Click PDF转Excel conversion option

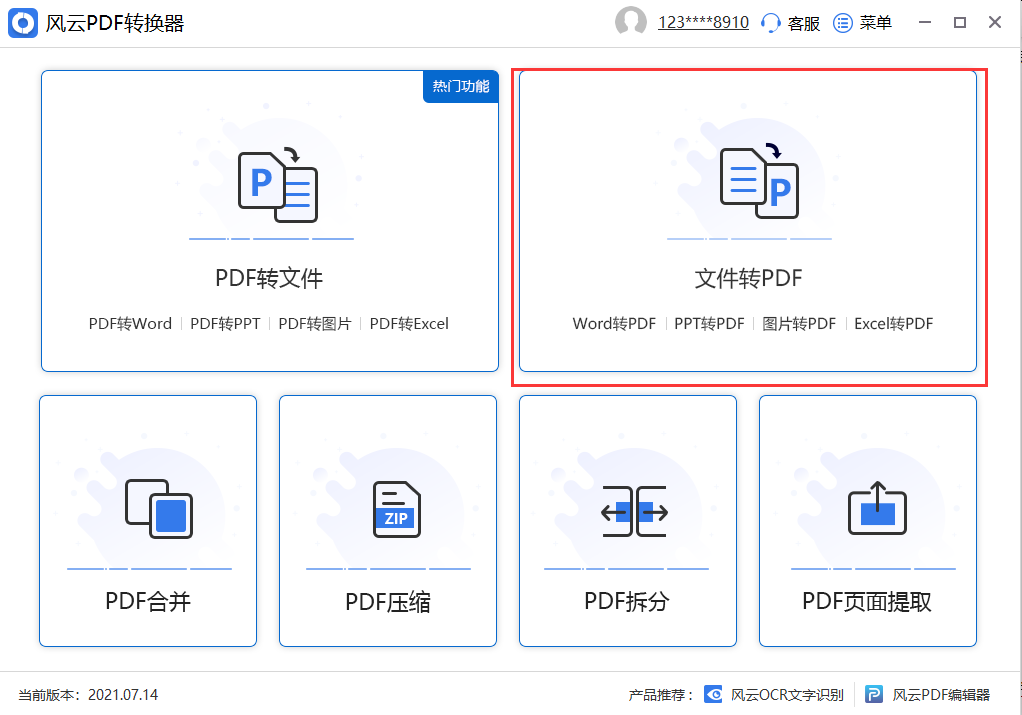pos(409,323)
